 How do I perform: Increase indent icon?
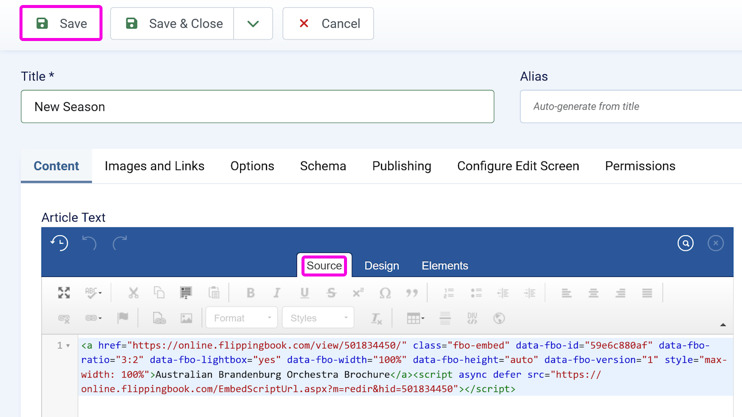pos(530,293)
